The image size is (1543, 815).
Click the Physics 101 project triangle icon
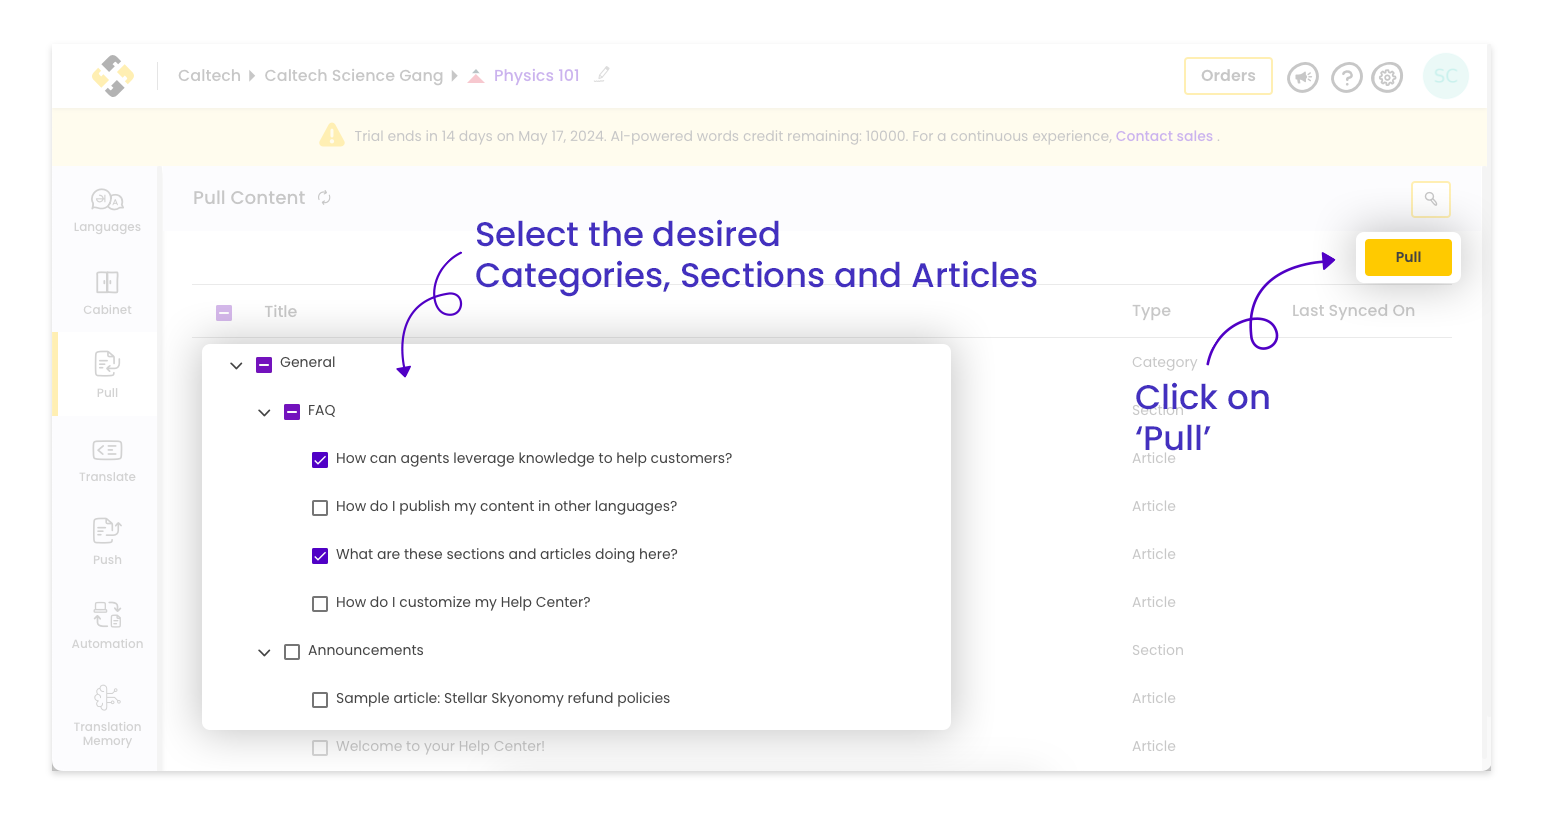click(x=476, y=76)
